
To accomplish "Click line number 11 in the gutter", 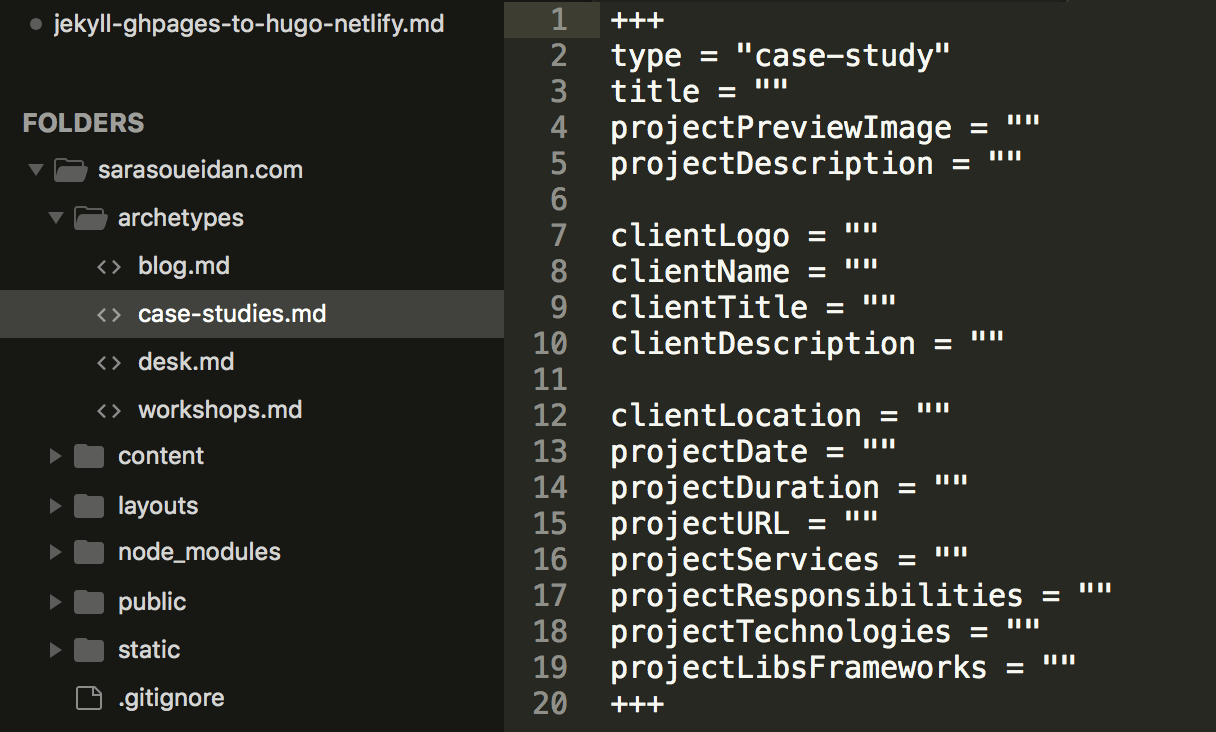I will 550,380.
